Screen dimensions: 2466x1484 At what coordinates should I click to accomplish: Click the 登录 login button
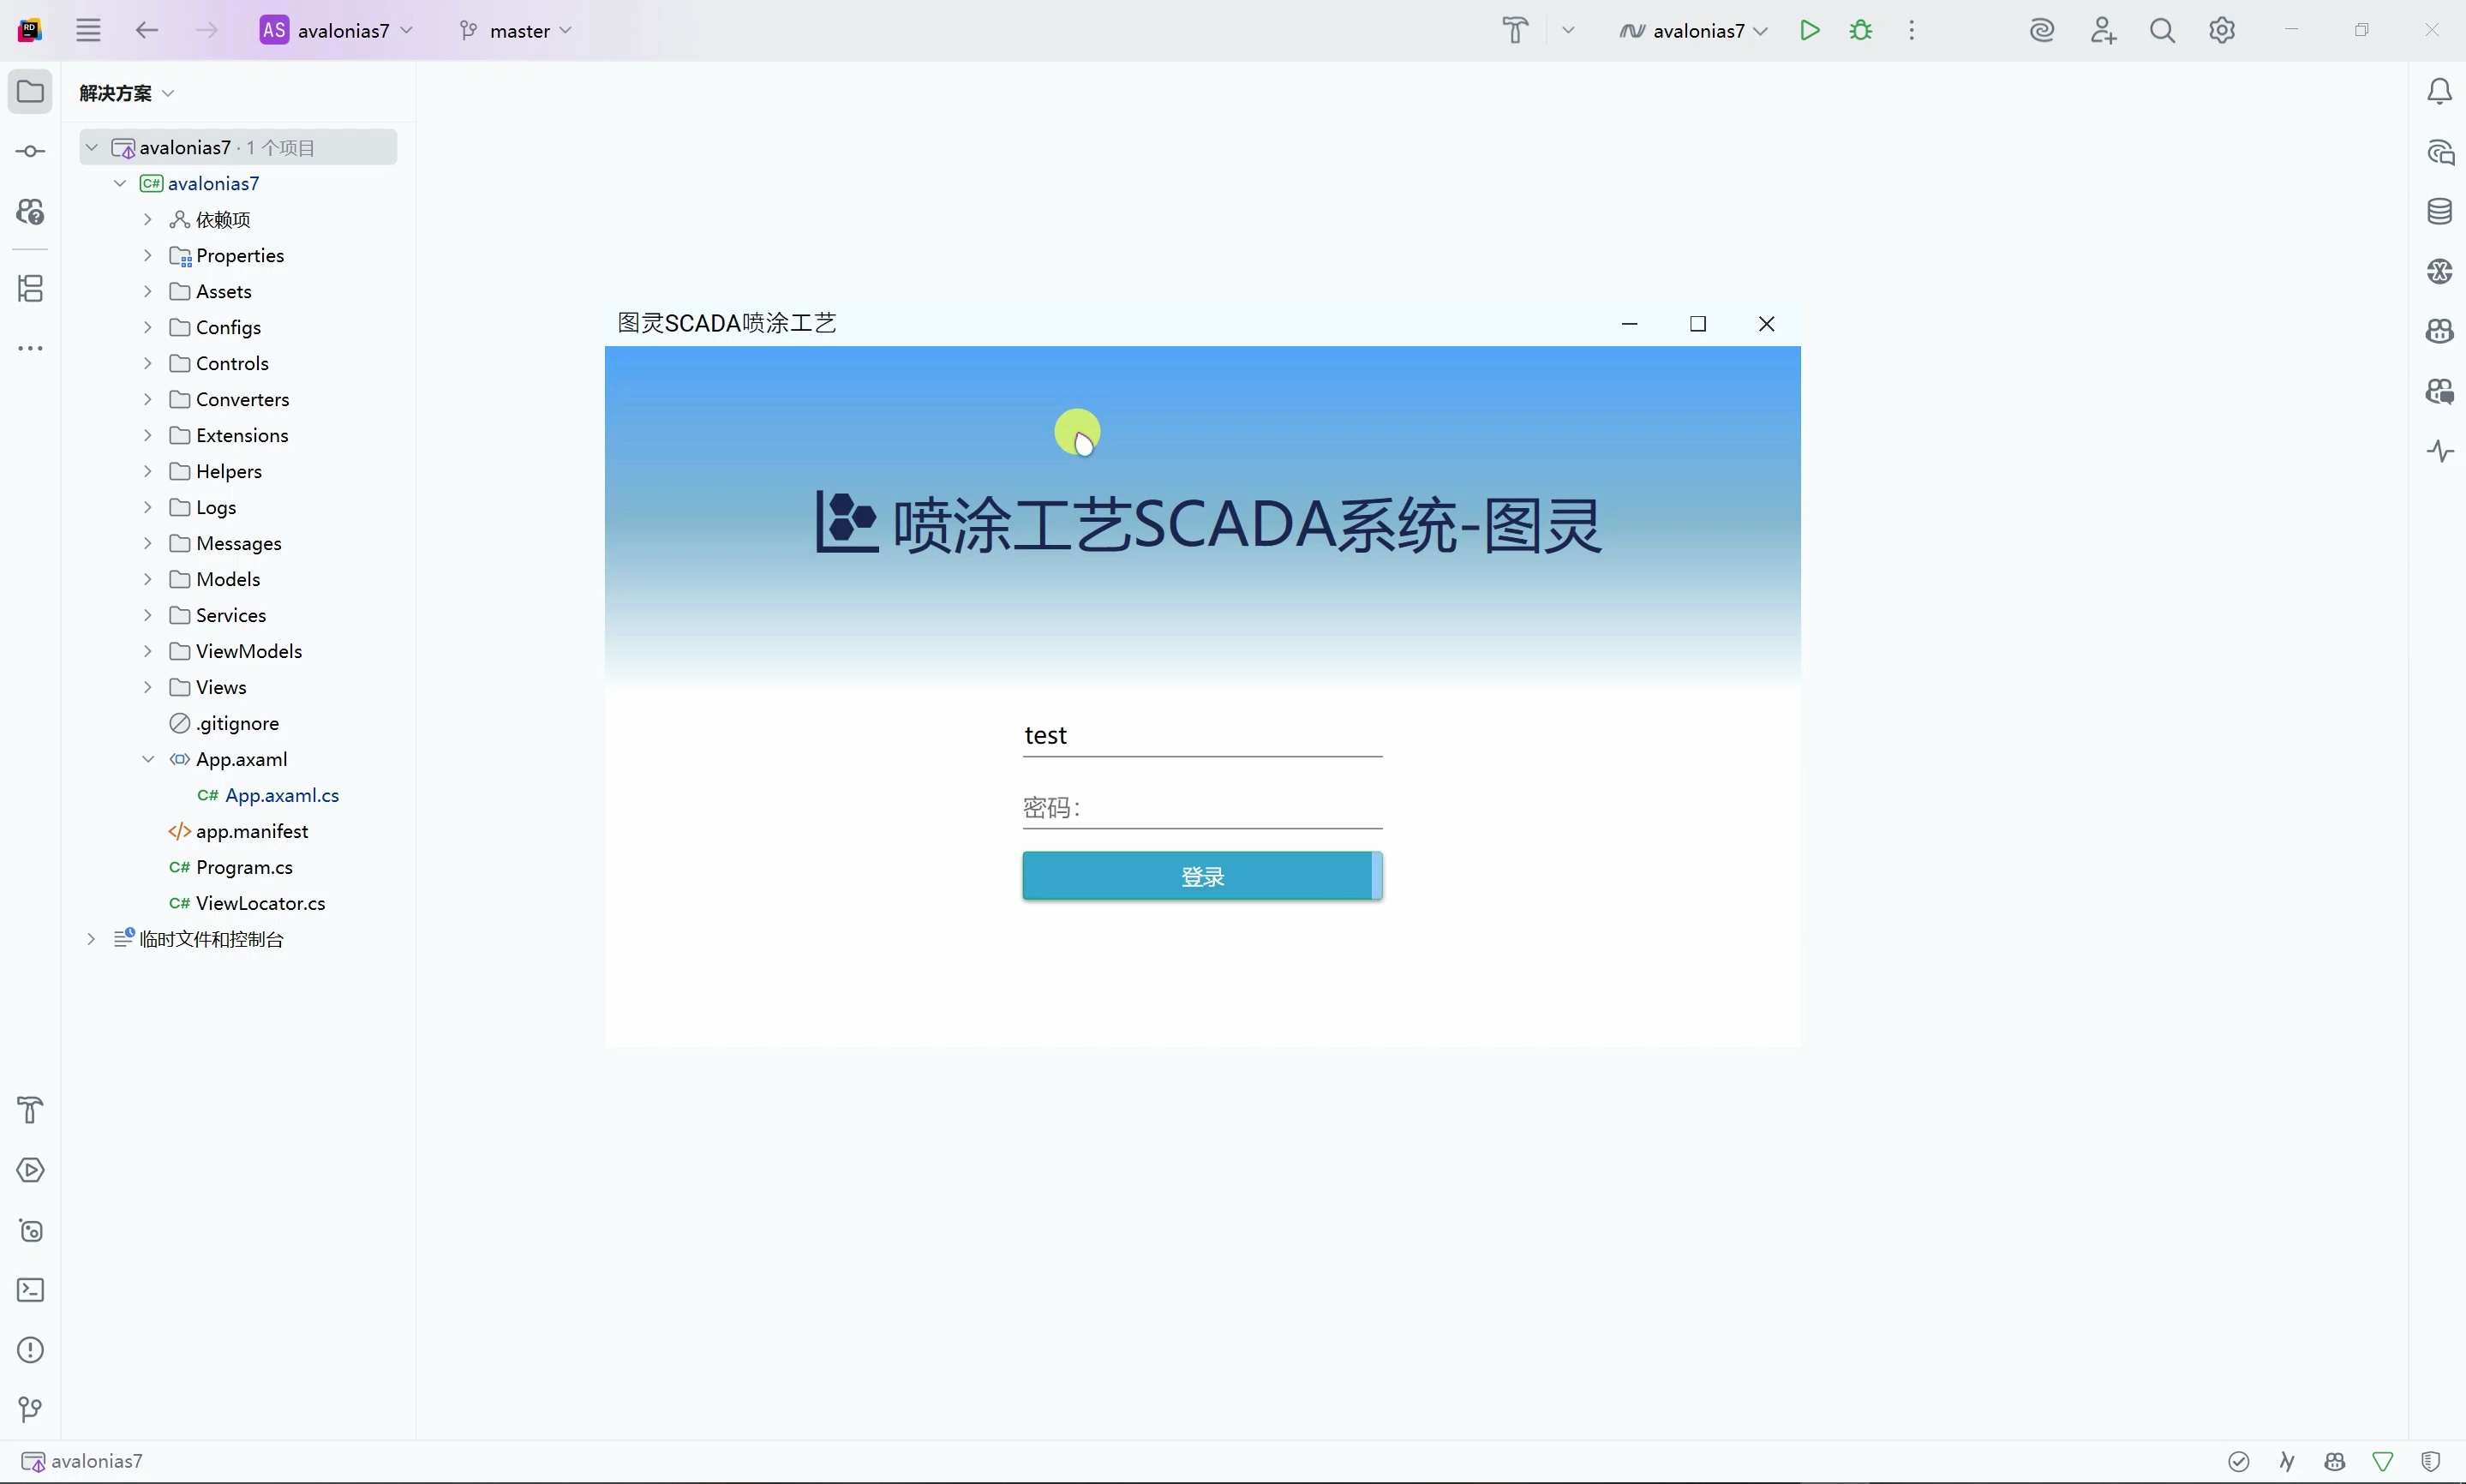(x=1202, y=877)
